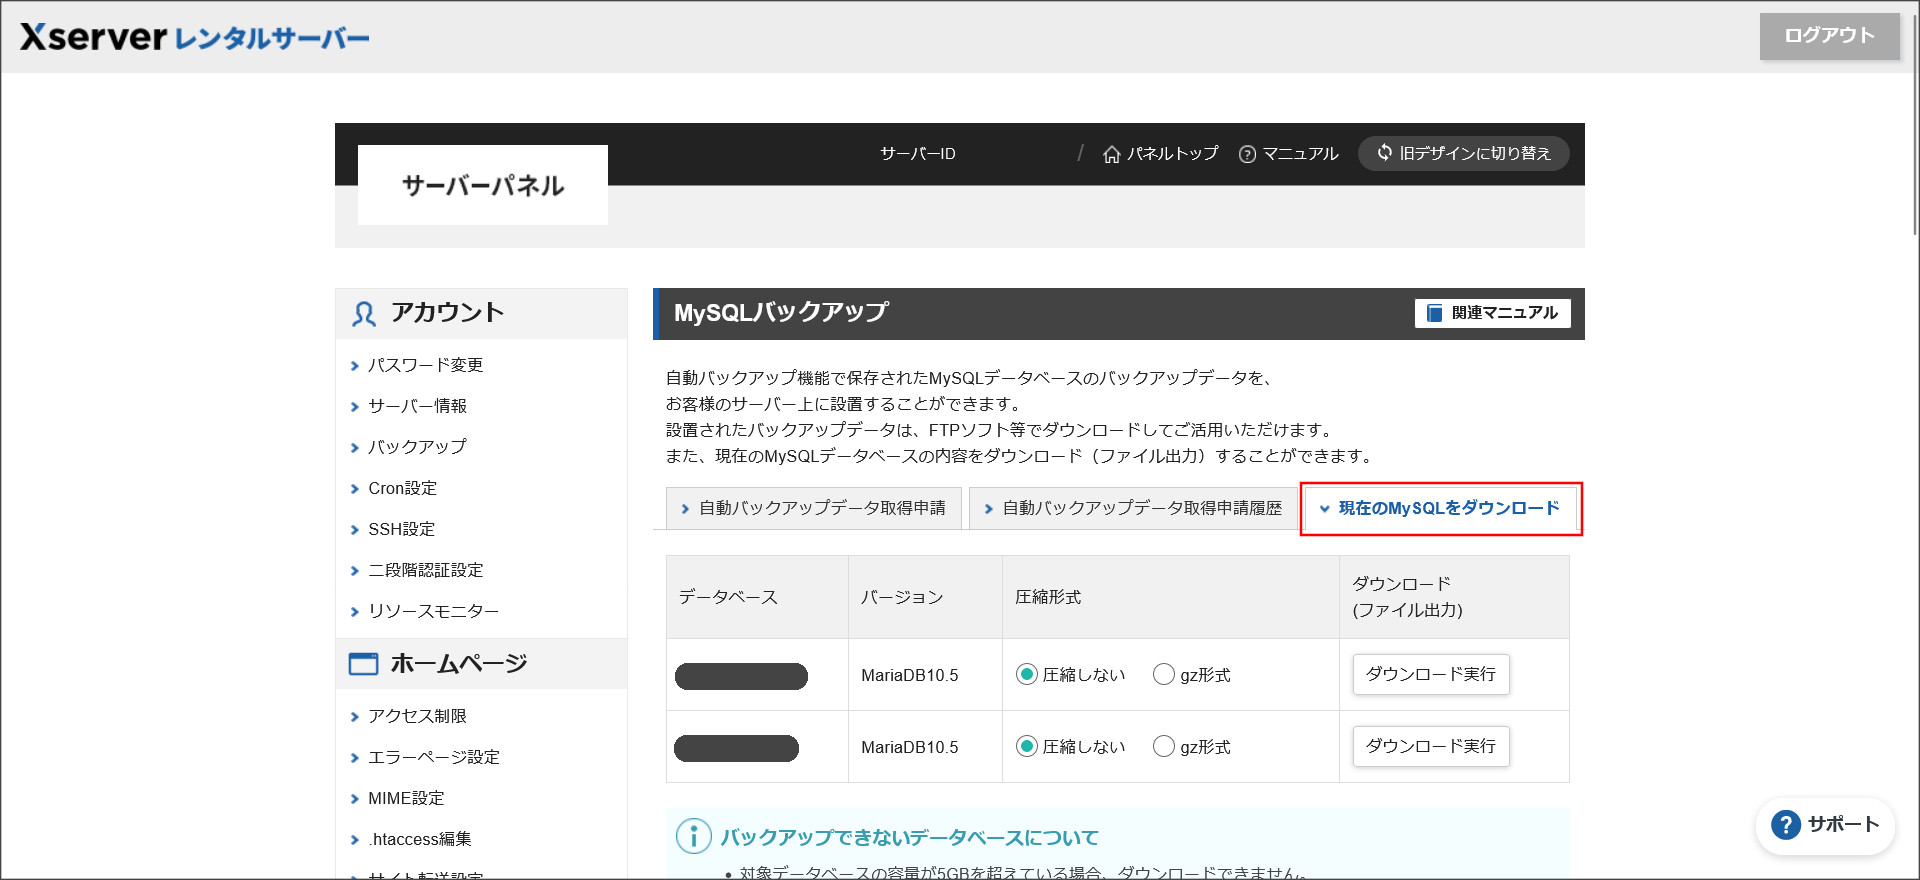Screen dimensions: 1920x880
Task: Click the ホームページ window icon
Action: coord(363,664)
